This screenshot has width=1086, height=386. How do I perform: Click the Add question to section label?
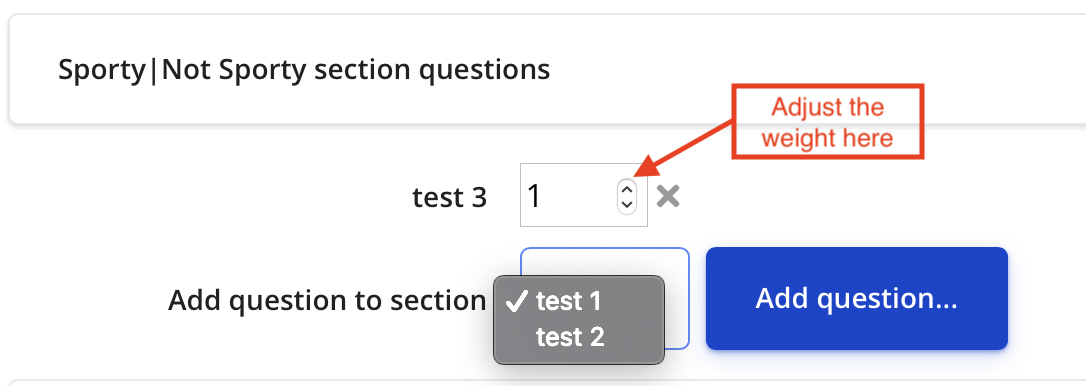click(327, 301)
